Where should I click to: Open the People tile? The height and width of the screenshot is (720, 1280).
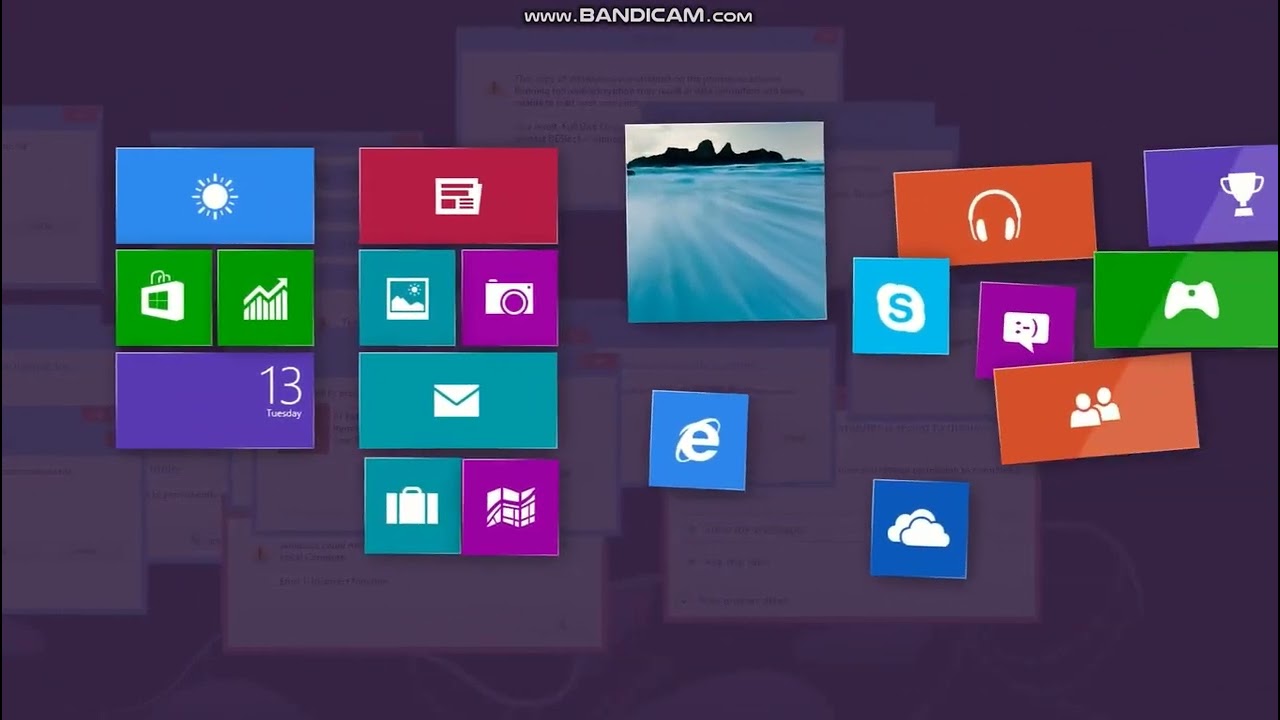point(1096,408)
